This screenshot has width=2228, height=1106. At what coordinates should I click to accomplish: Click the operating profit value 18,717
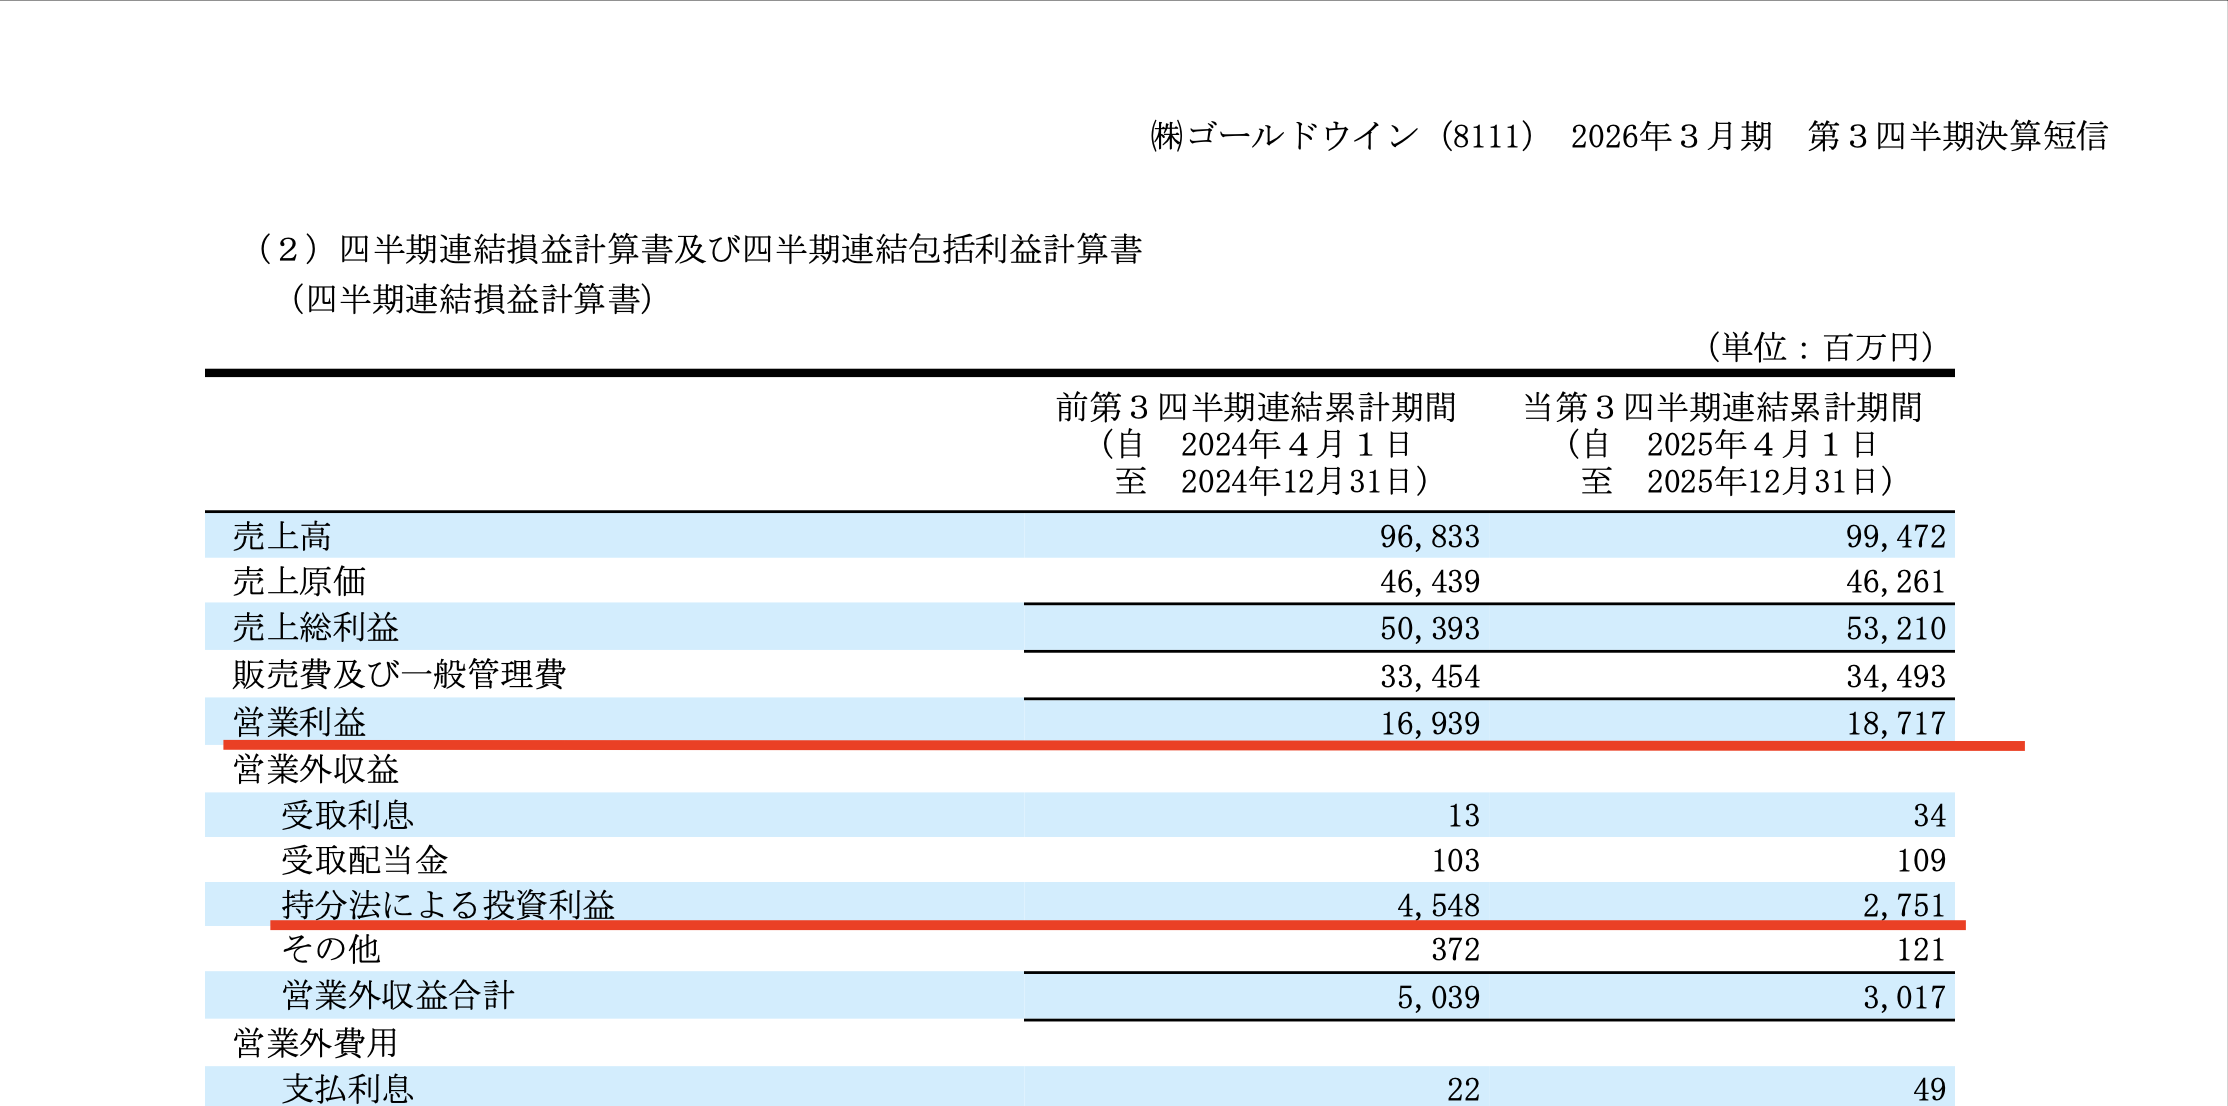point(1895,723)
